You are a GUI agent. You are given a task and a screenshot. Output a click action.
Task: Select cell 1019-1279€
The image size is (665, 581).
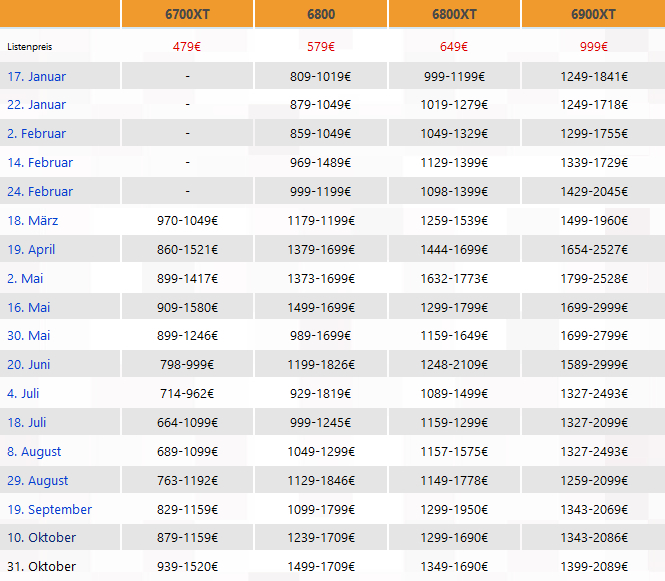(454, 104)
